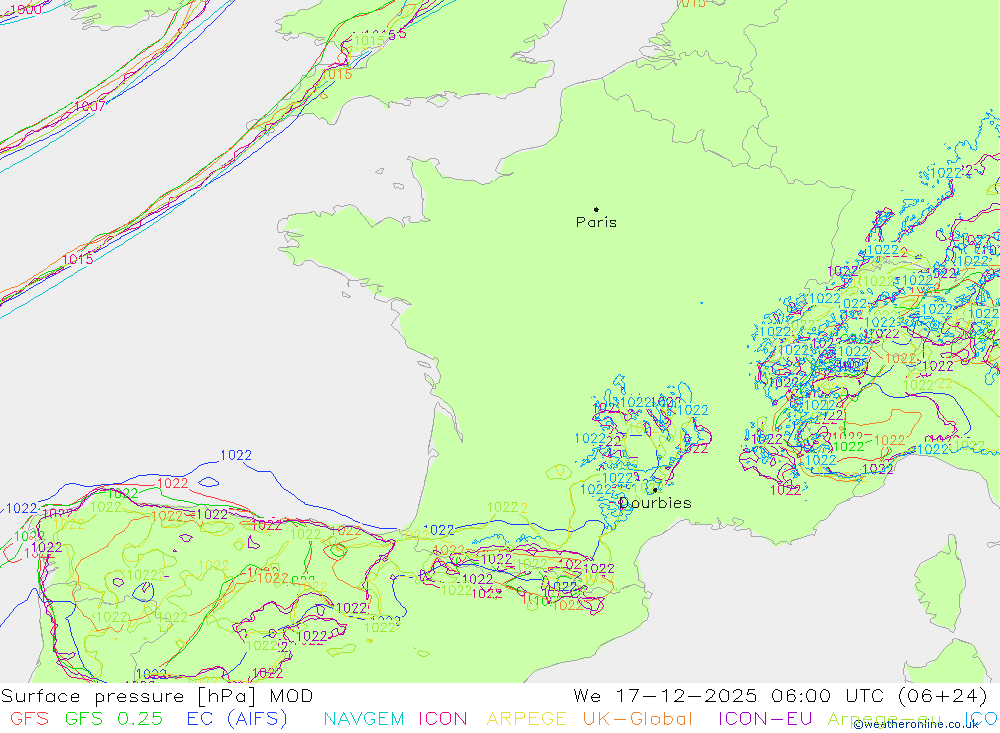Select the cyan NAVGEM legend entry
The width and height of the screenshot is (1000, 733).
[364, 719]
